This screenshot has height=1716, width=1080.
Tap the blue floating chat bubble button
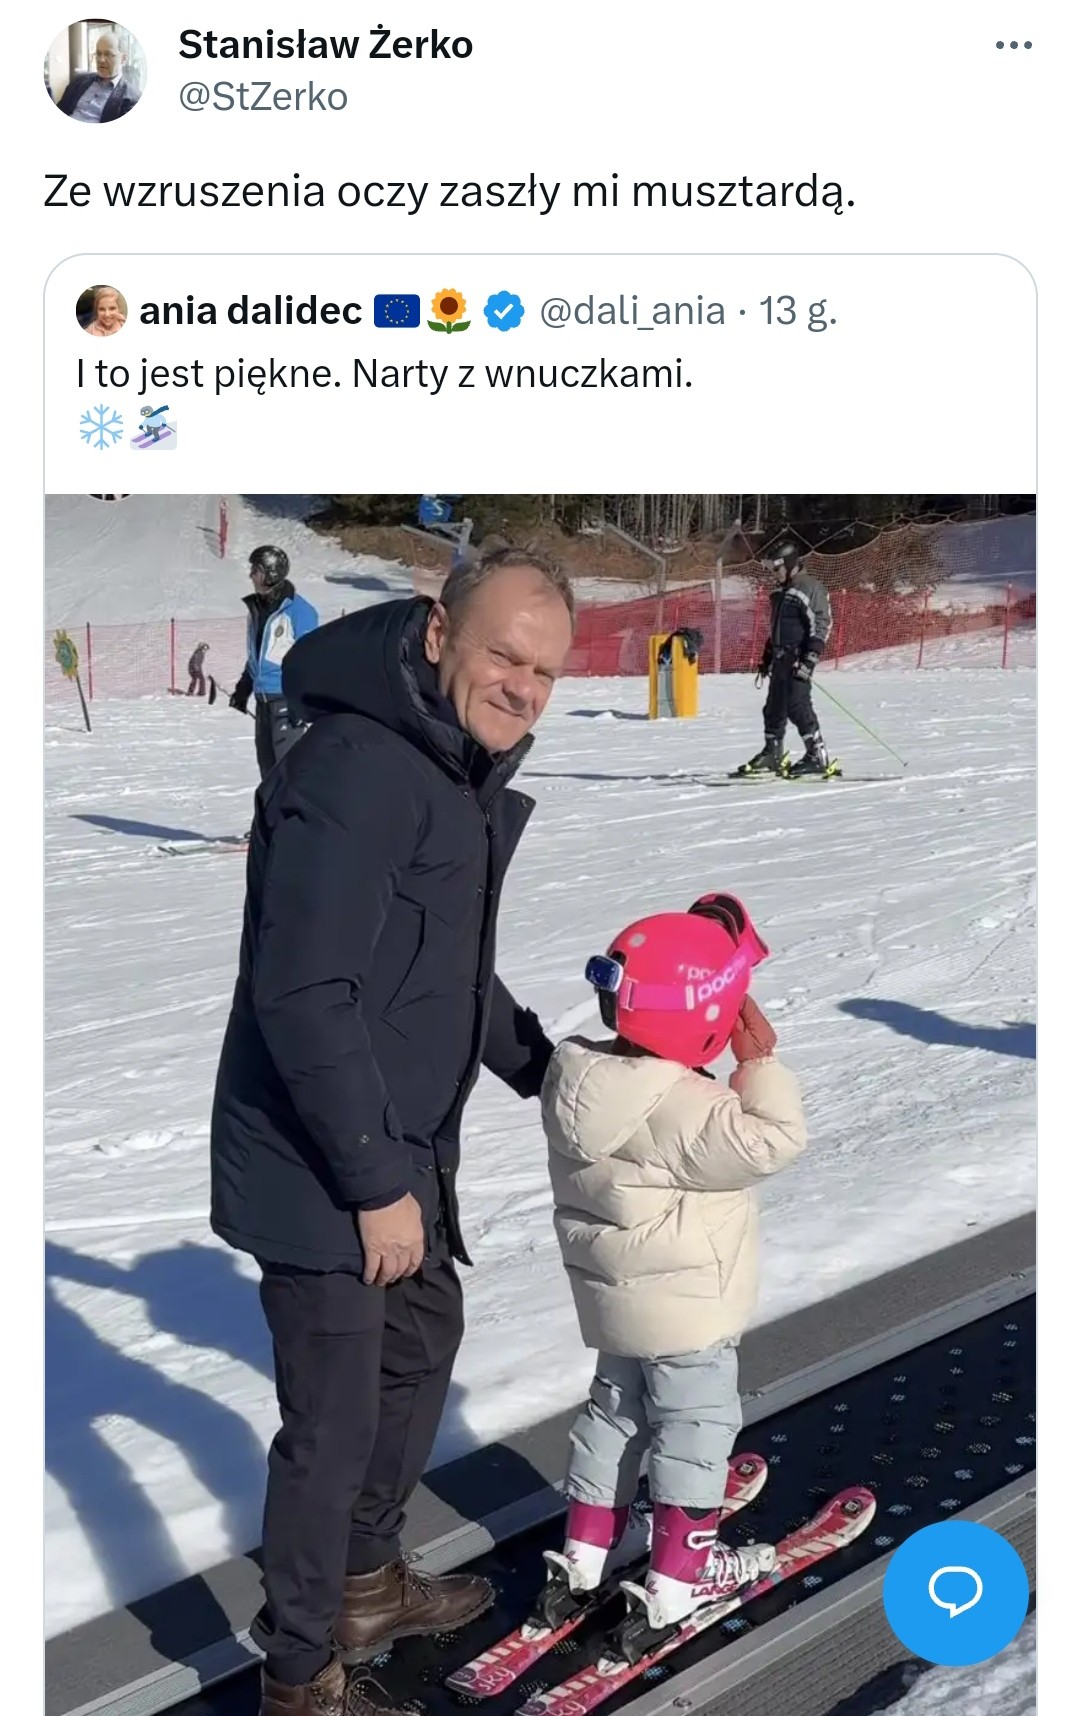(x=956, y=1592)
